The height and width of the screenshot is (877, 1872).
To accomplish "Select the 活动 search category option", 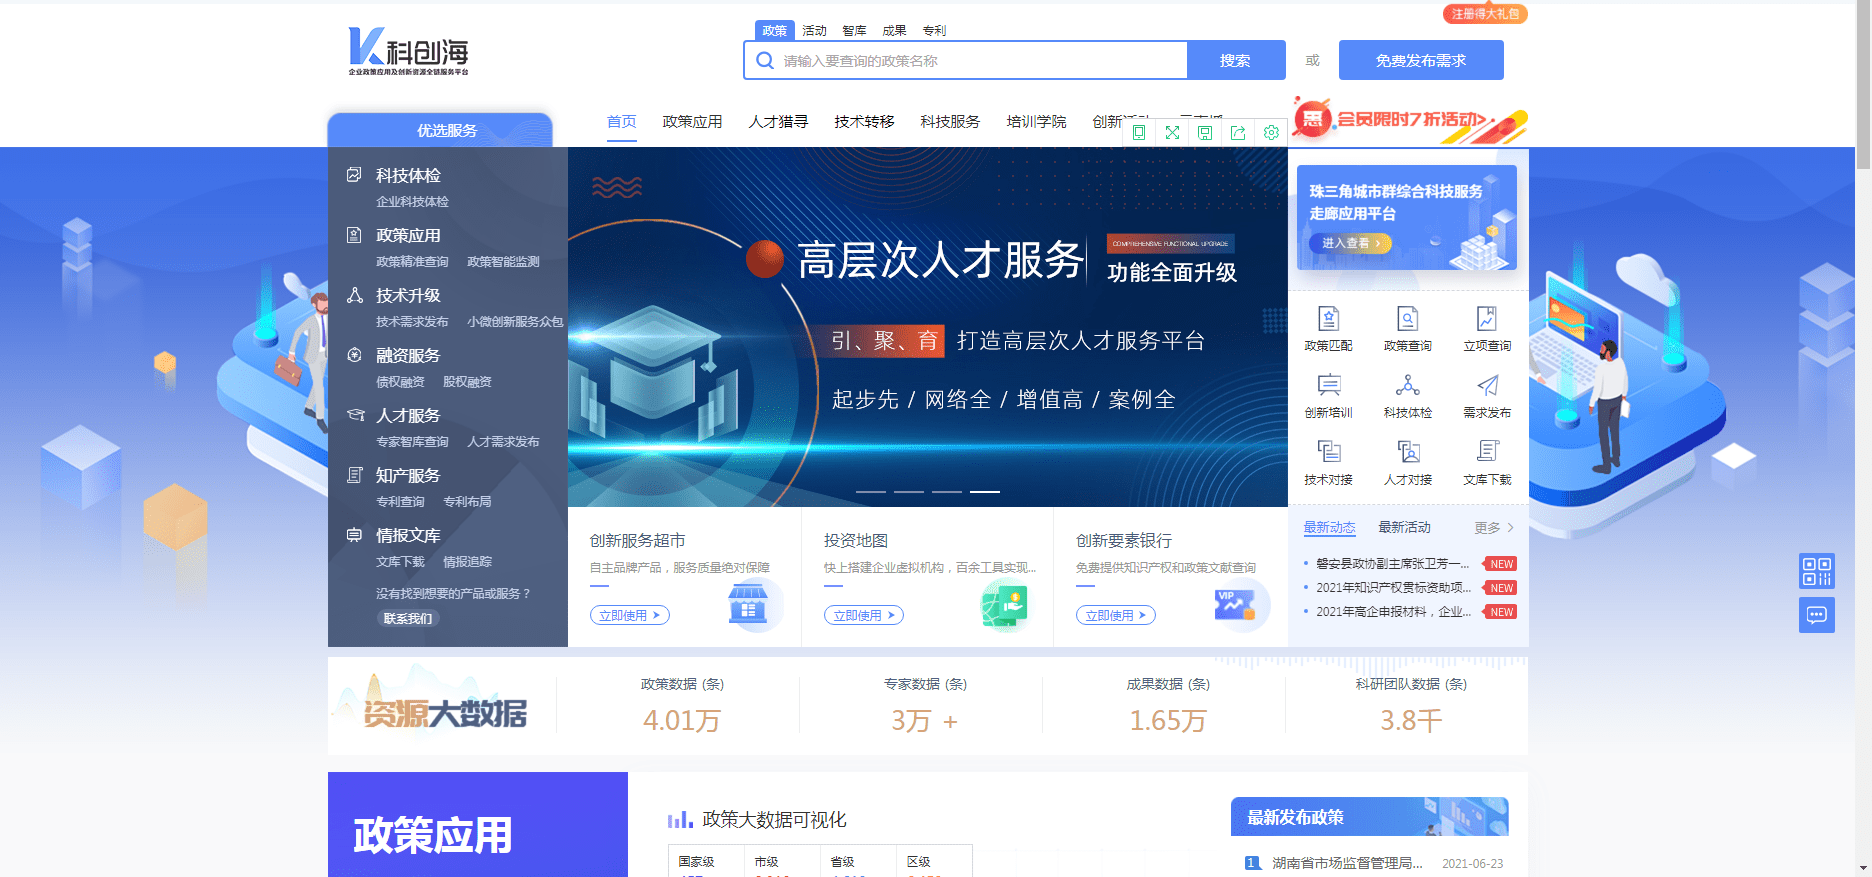I will 814,31.
